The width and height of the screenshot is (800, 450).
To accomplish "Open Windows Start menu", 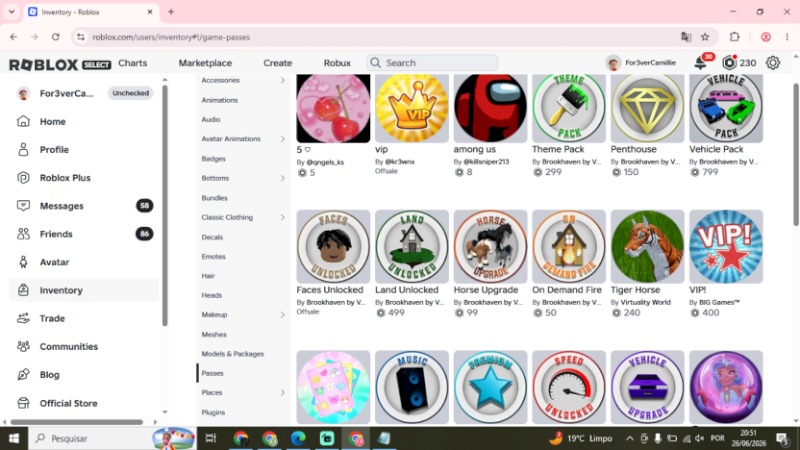I will tap(14, 438).
